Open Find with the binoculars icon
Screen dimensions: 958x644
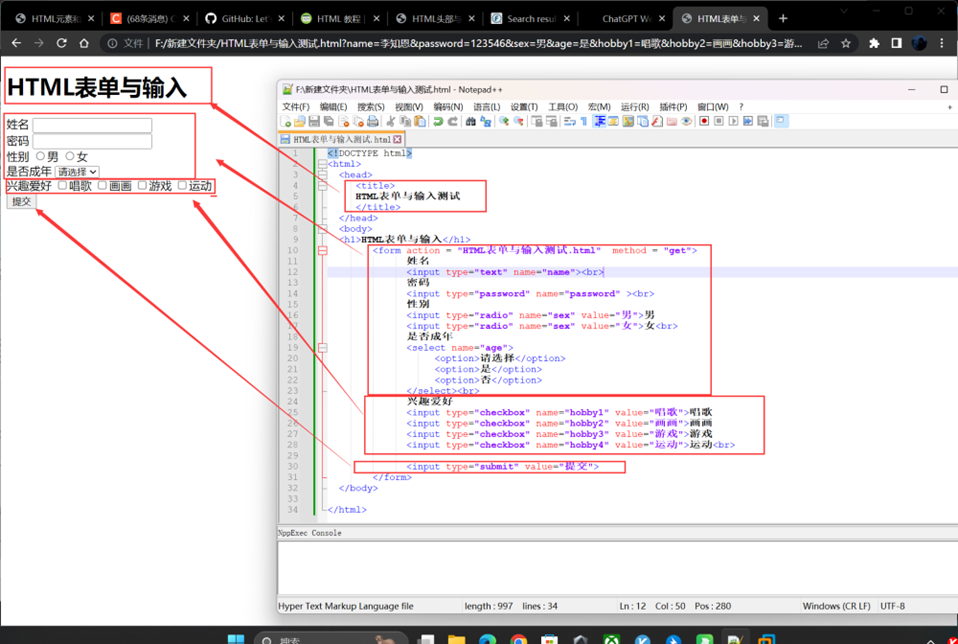click(471, 121)
